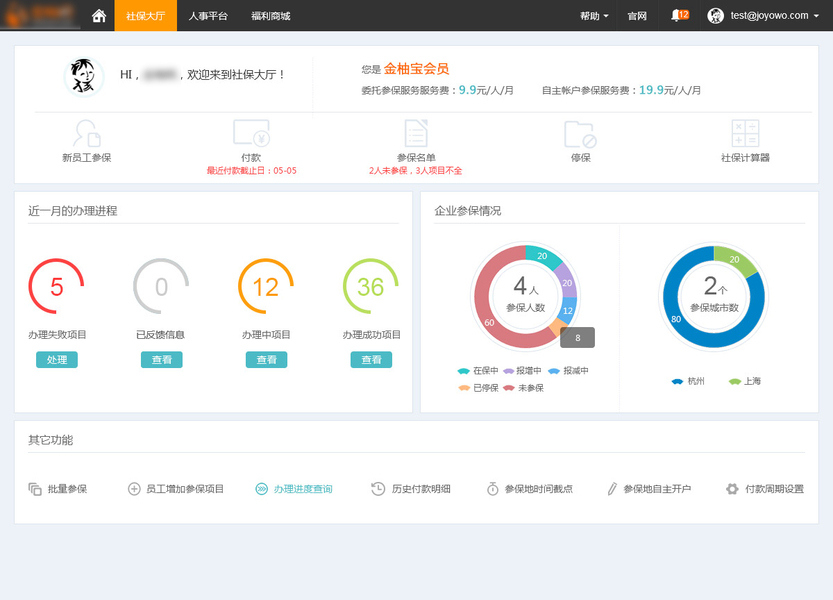Click the 19.9 自主帐户参保服务费 price
Viewport: 833px width, 600px height.
tap(651, 90)
